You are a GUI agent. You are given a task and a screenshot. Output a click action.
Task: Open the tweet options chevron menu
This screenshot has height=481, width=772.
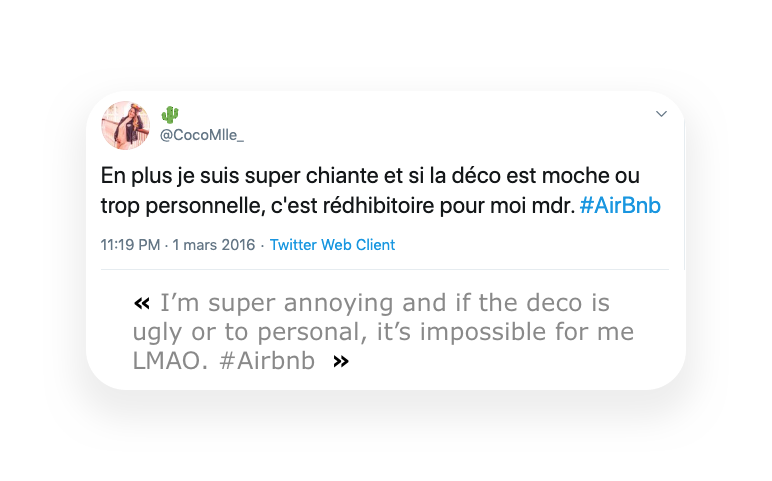tap(661, 115)
